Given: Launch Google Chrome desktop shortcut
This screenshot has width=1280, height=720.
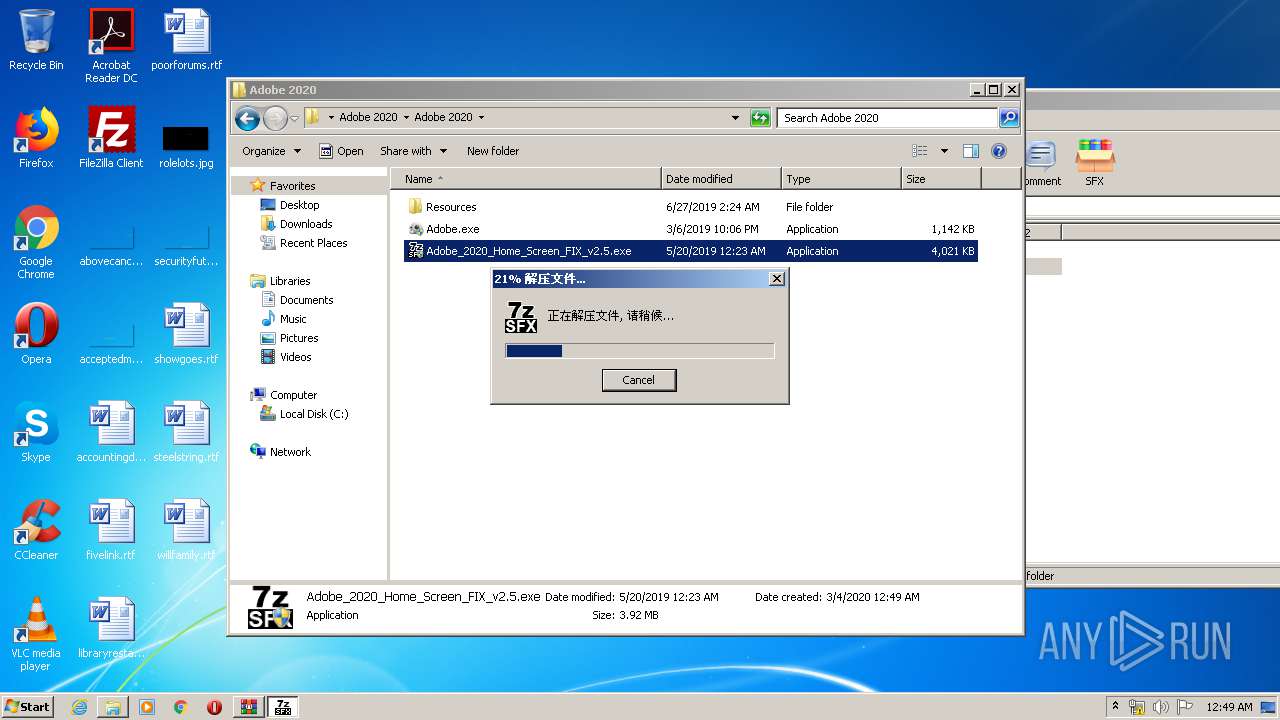Looking at the screenshot, I should pos(36,242).
